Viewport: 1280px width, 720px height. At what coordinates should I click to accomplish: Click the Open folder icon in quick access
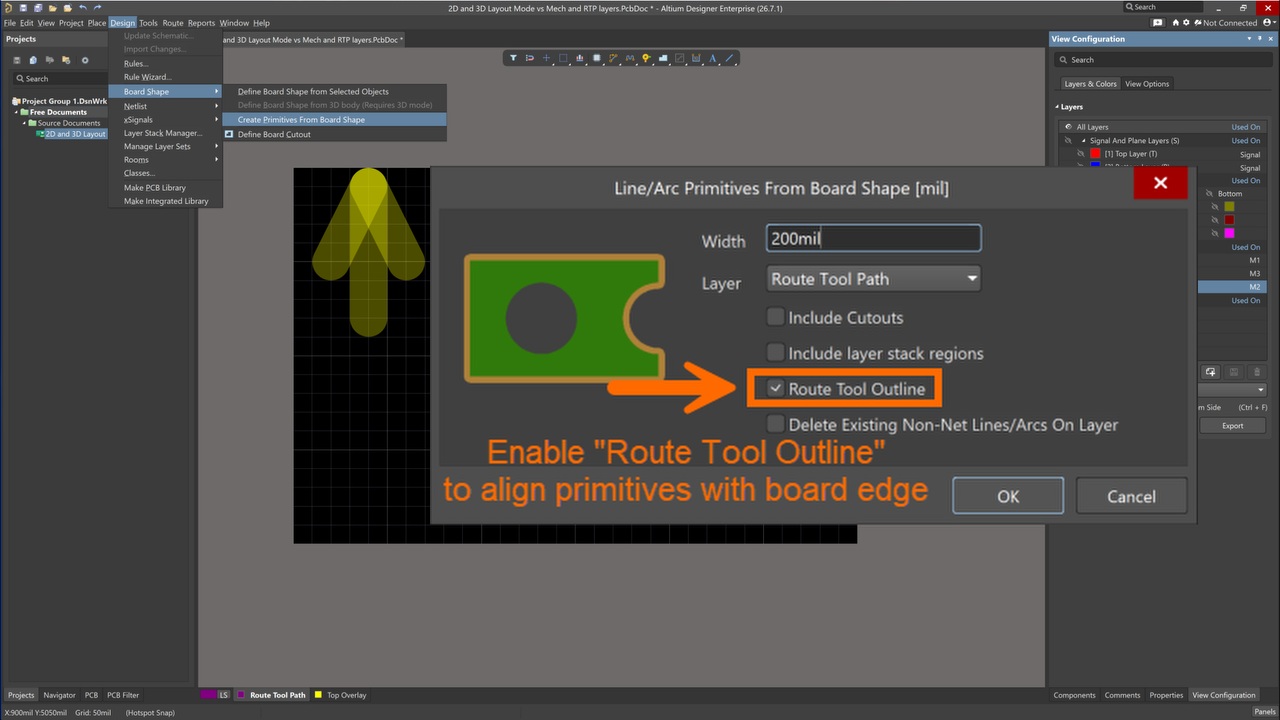tap(52, 8)
